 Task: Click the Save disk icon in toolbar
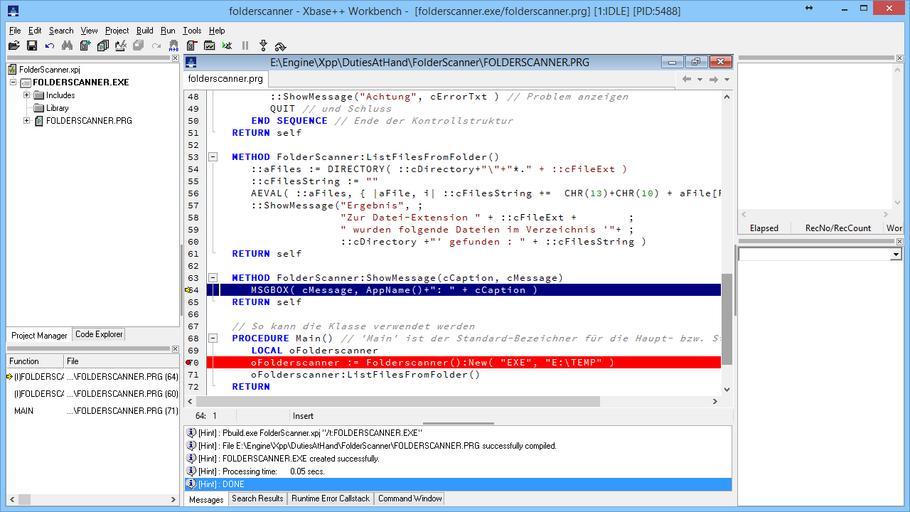click(32, 46)
